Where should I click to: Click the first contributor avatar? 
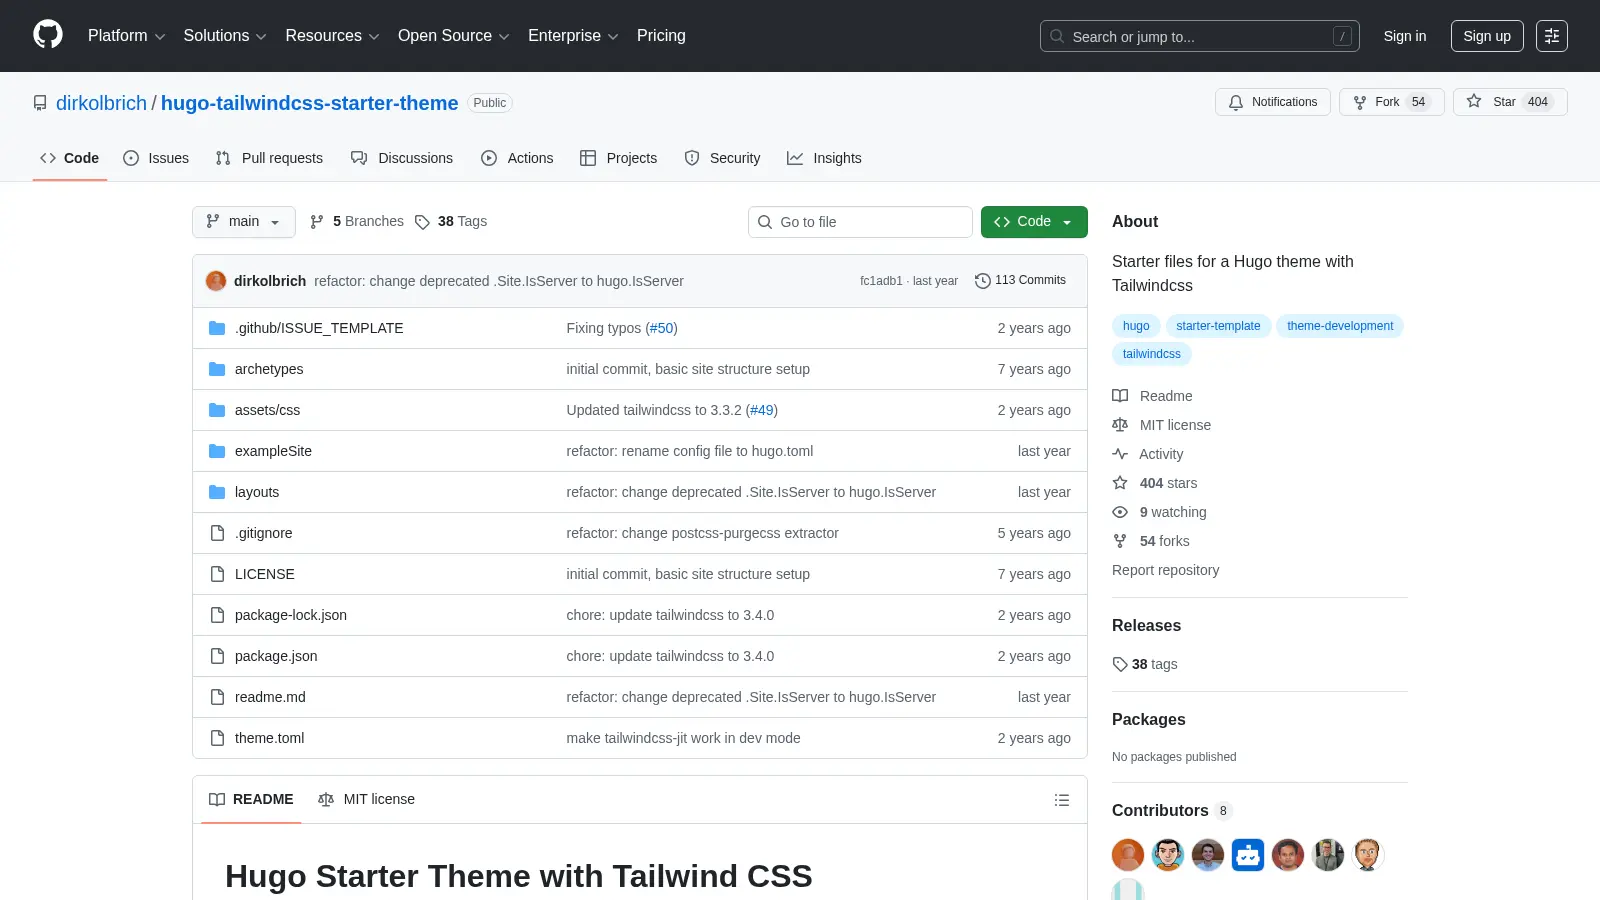(x=1128, y=855)
